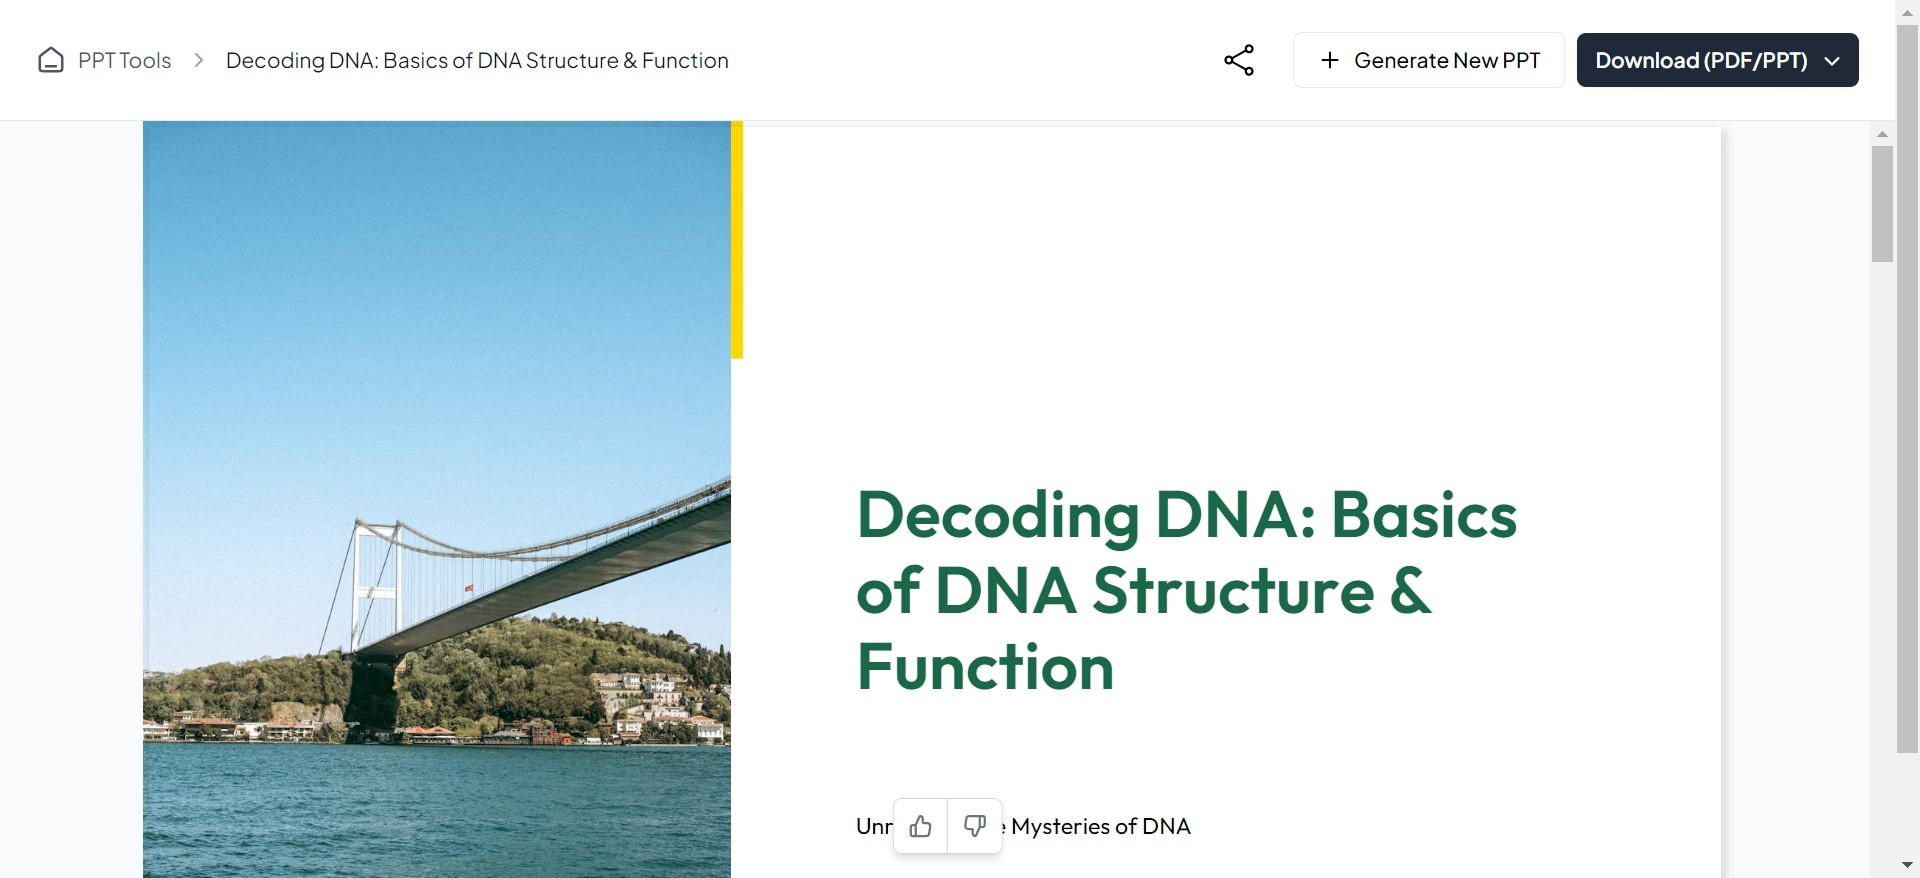Expand the Download dropdown arrow
The height and width of the screenshot is (878, 1920).
(1832, 61)
